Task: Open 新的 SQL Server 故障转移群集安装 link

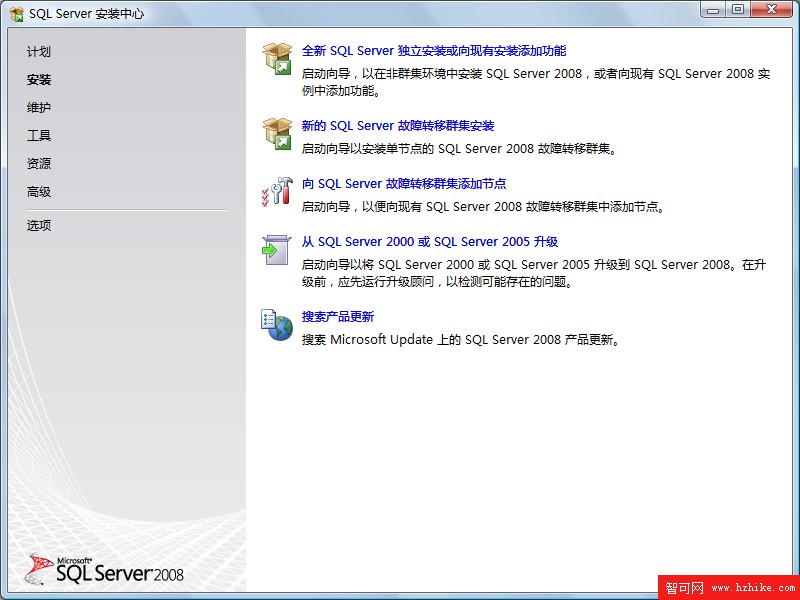Action: tap(398, 126)
